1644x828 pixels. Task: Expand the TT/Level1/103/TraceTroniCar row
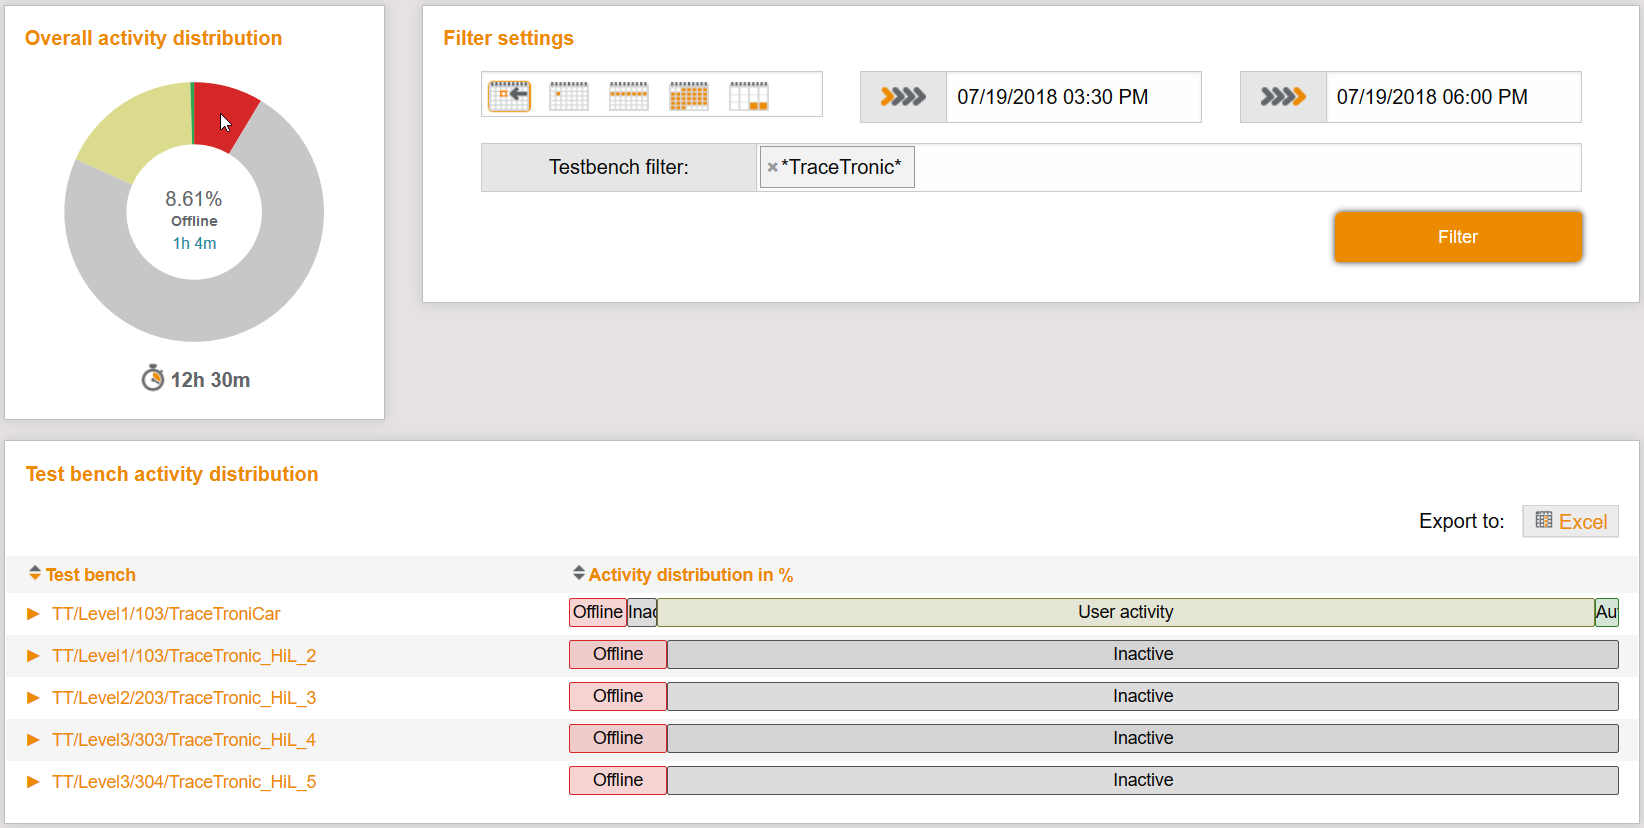(33, 614)
